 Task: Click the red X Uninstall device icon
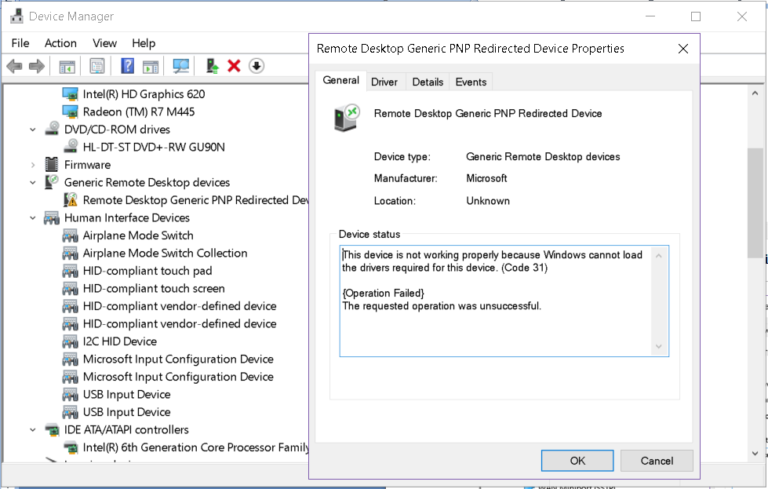click(234, 66)
